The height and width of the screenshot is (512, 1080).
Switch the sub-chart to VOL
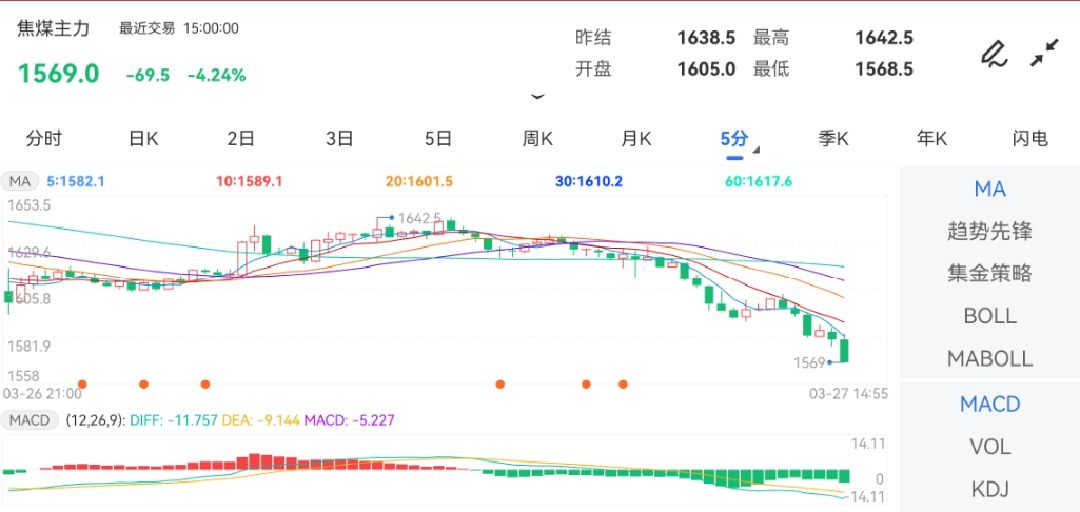[x=989, y=446]
